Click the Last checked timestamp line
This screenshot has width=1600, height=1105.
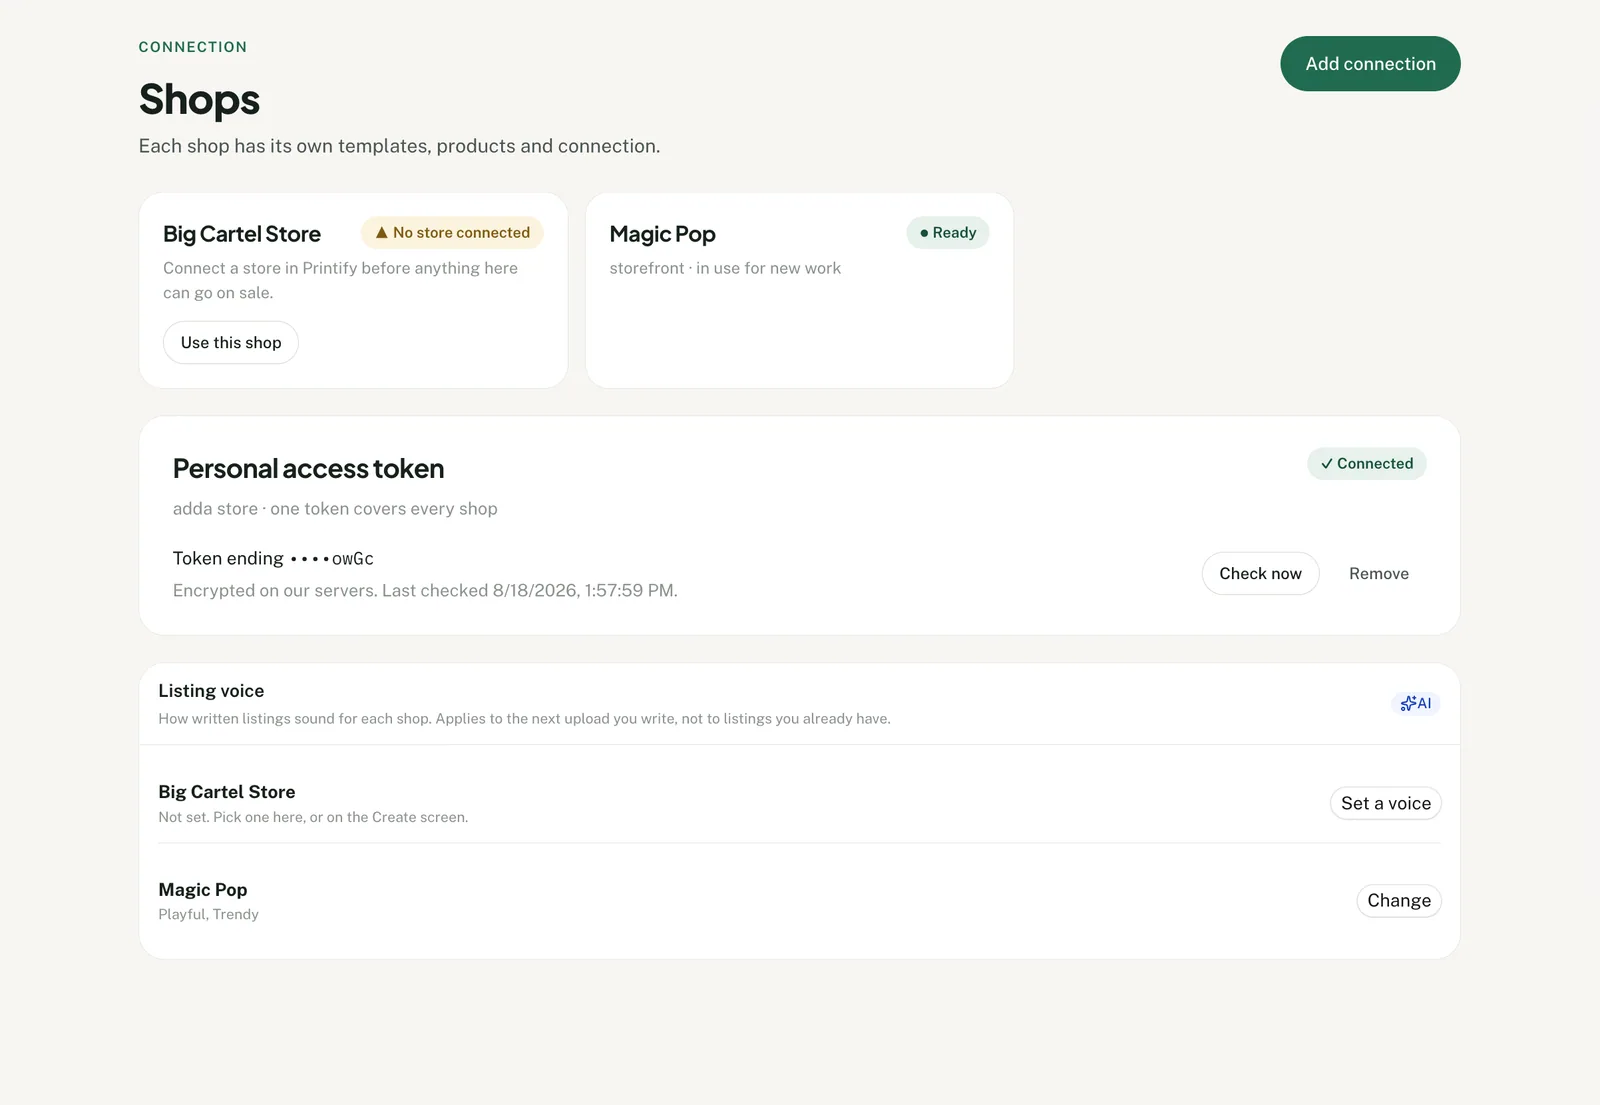pos(425,591)
